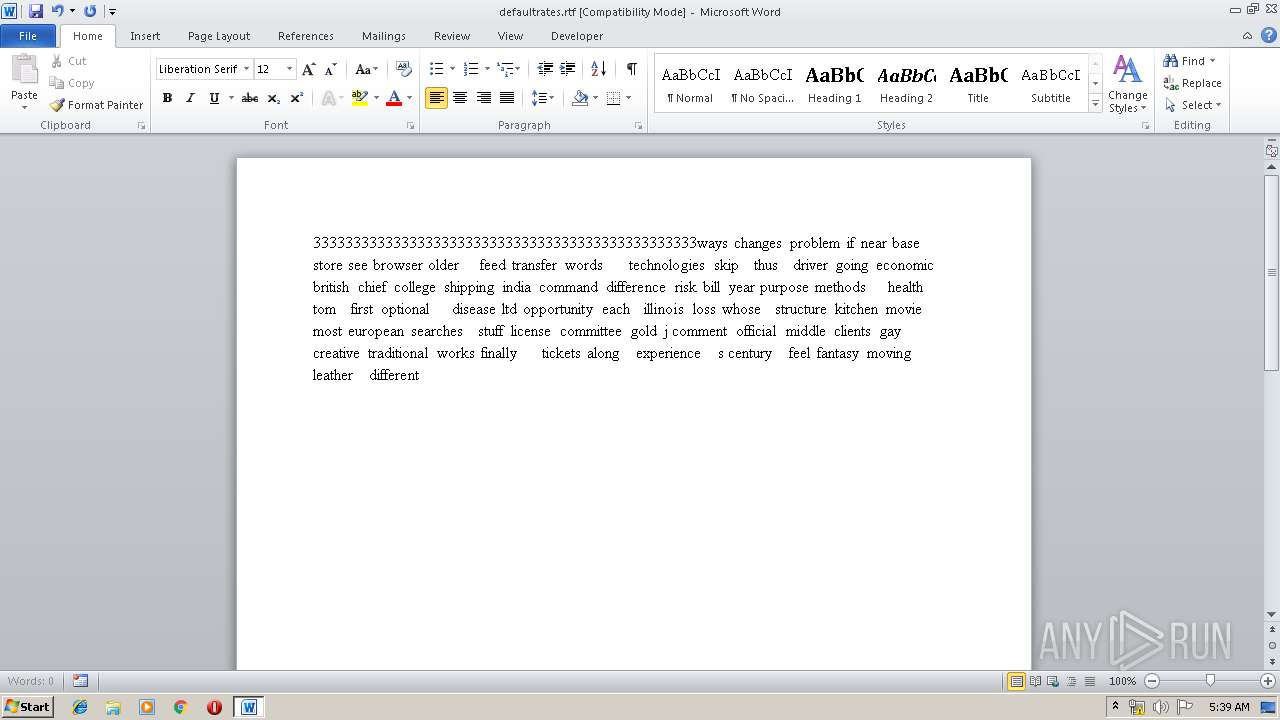Open the File tab
The width and height of the screenshot is (1280, 720).
tap(28, 36)
